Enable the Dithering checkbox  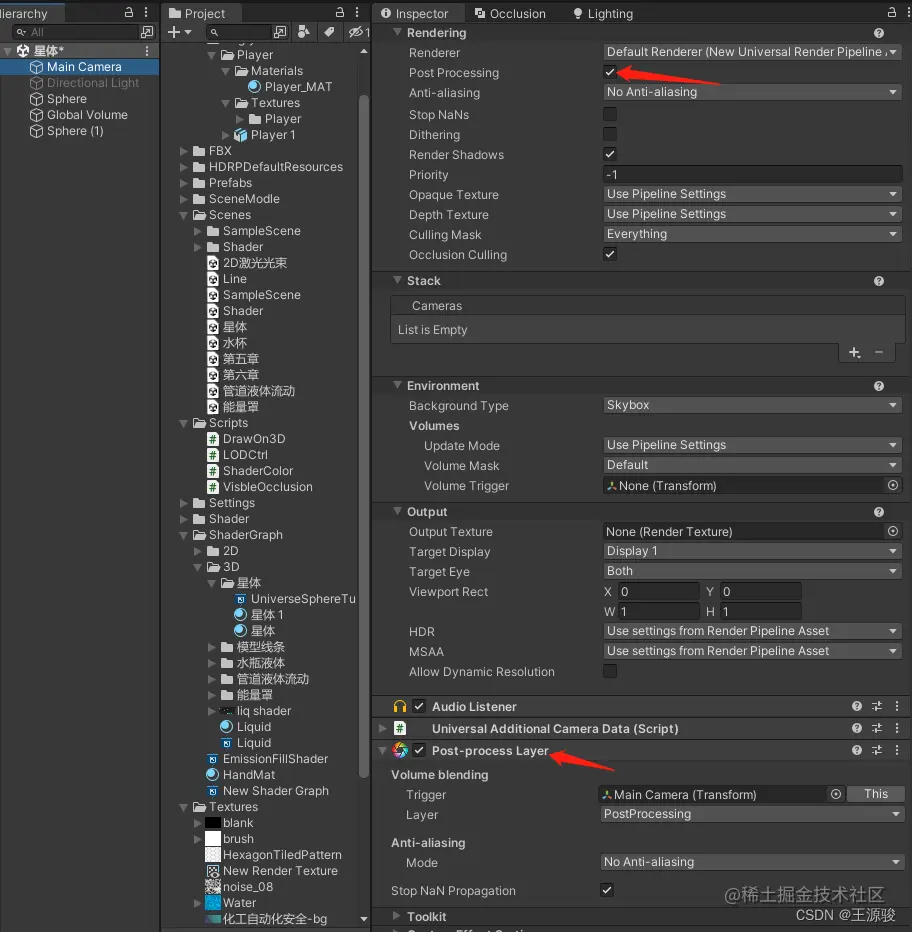click(610, 134)
